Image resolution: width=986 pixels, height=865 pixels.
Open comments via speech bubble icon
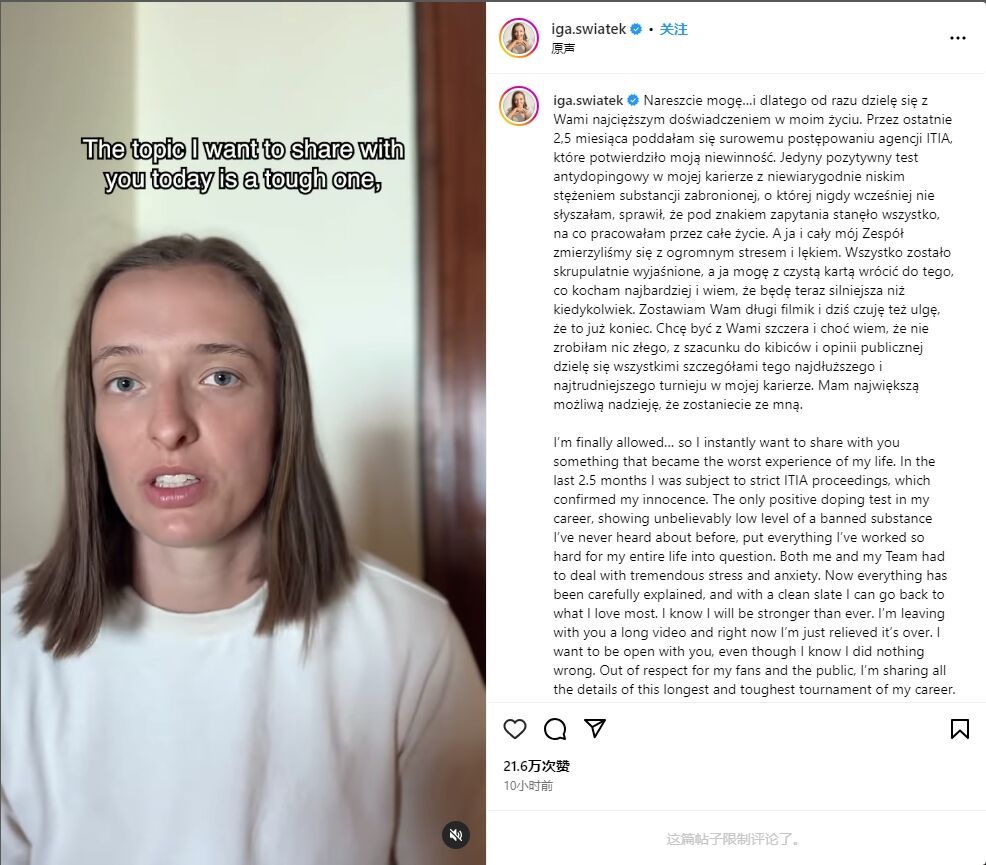click(x=555, y=729)
